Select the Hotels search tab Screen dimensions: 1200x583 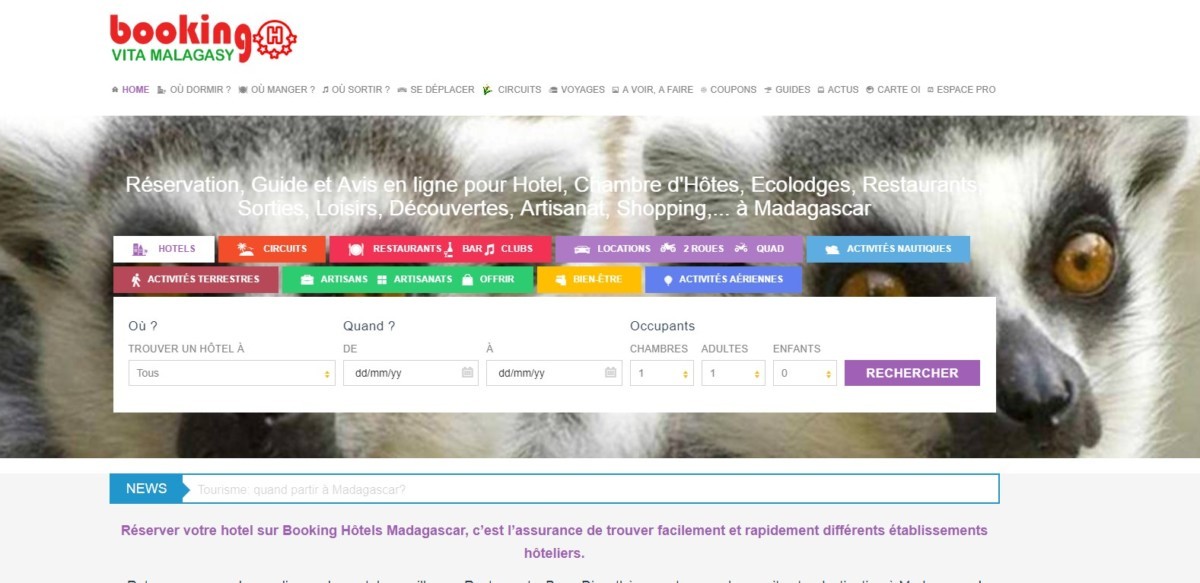point(164,249)
